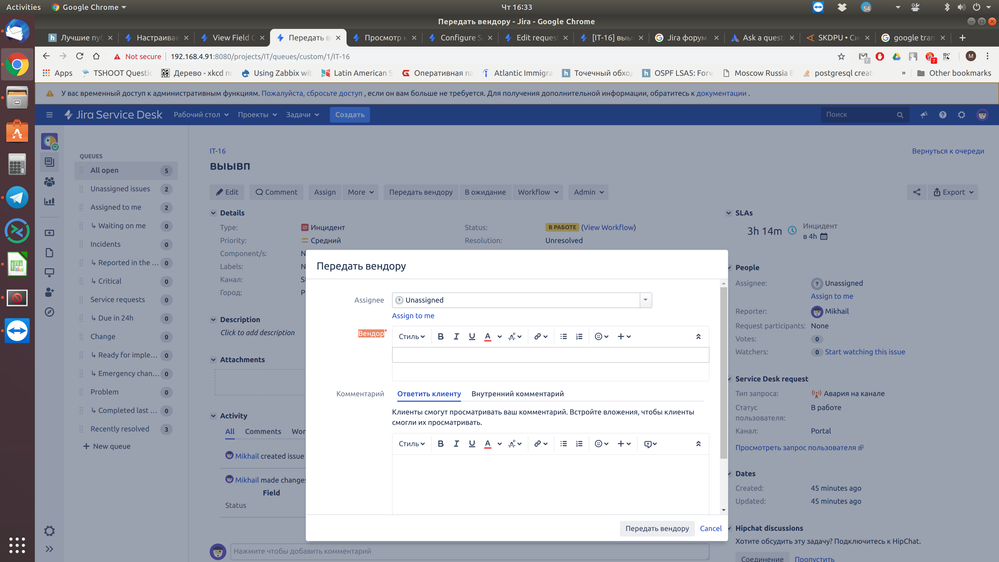The image size is (999, 562).
Task: Select the All open queue
Action: (x=126, y=170)
